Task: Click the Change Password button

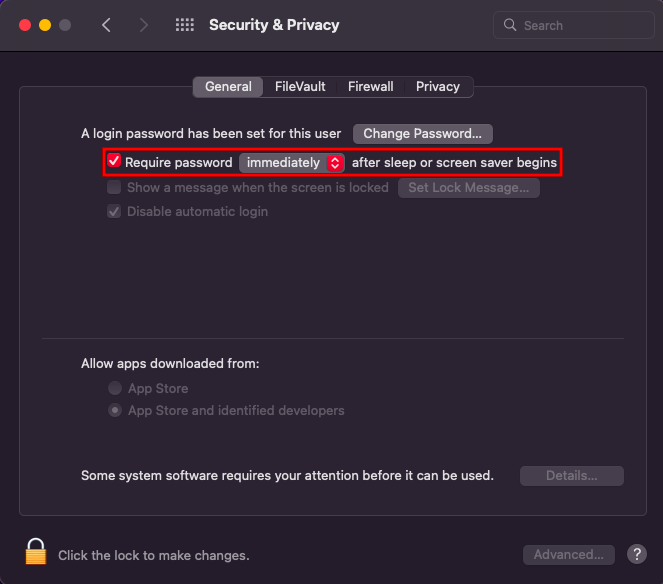Action: (x=422, y=134)
